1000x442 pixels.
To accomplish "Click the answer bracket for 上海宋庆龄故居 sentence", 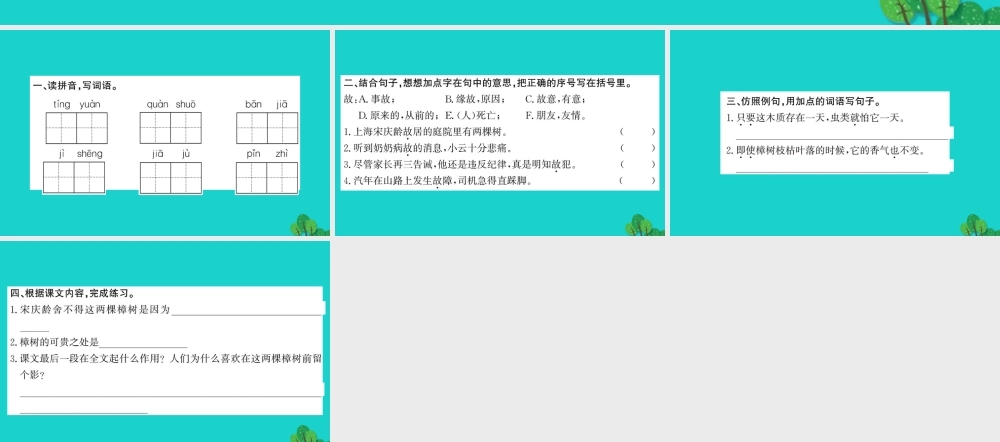I will click(637, 132).
